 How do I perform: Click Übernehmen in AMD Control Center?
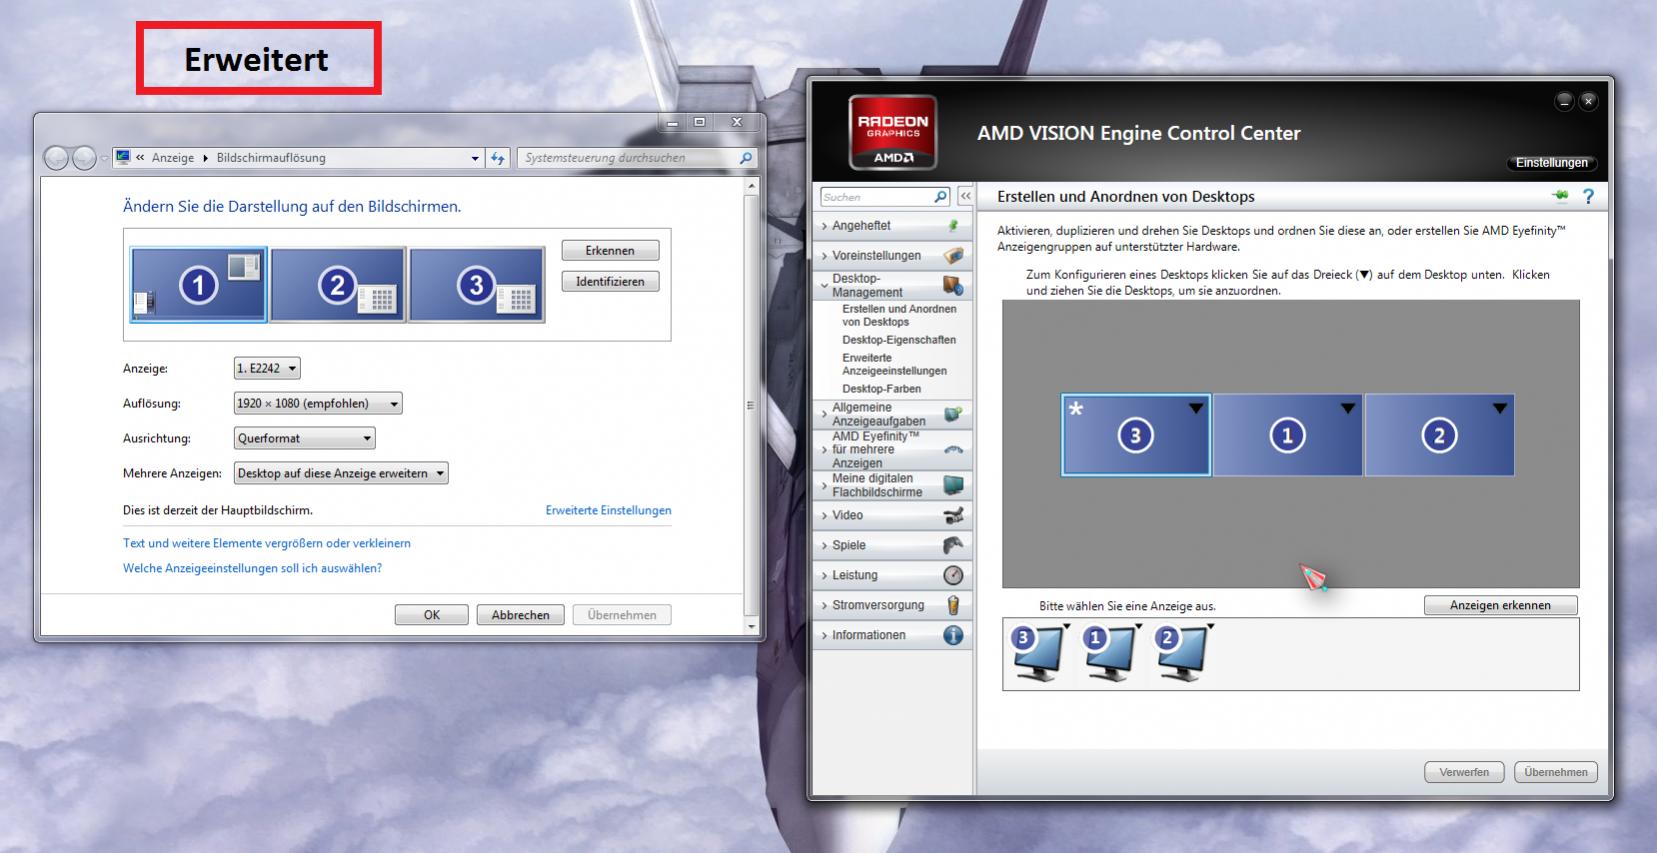point(1556,772)
